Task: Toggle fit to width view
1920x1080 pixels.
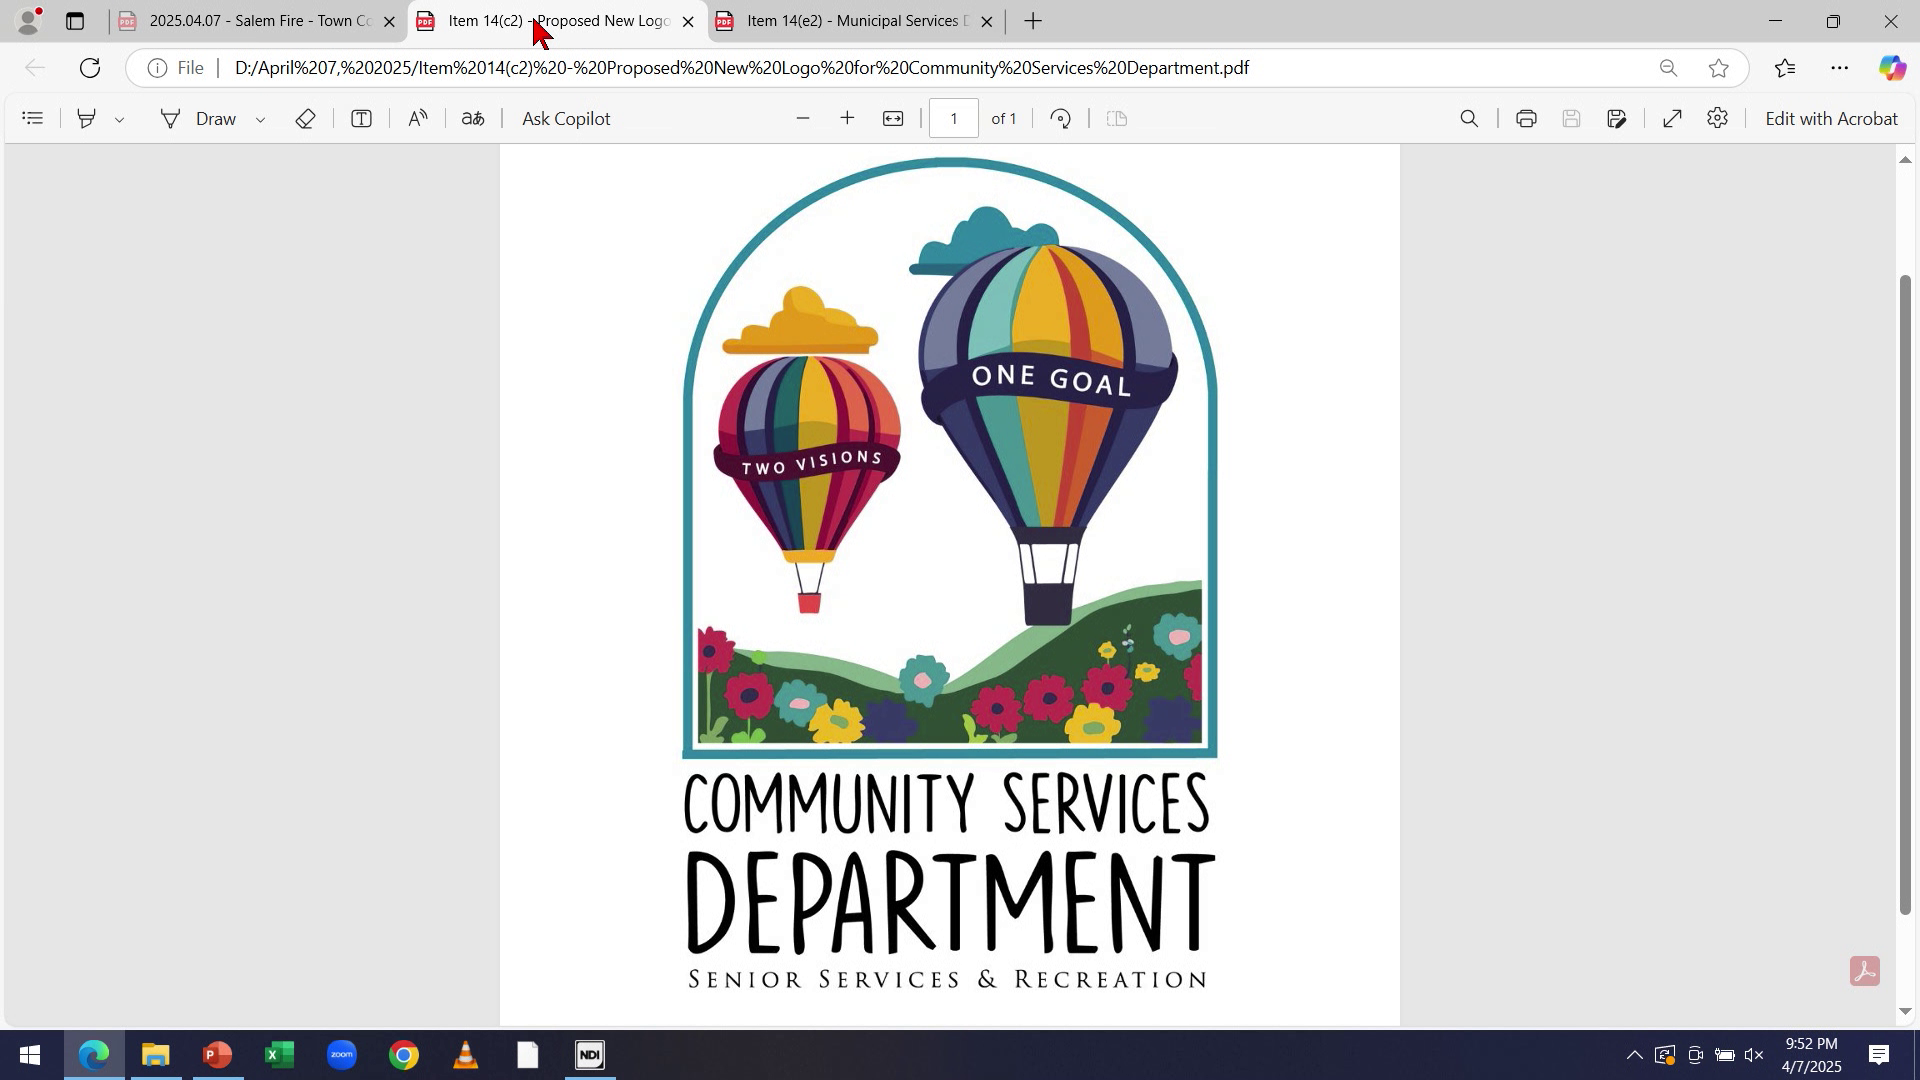Action: tap(893, 118)
